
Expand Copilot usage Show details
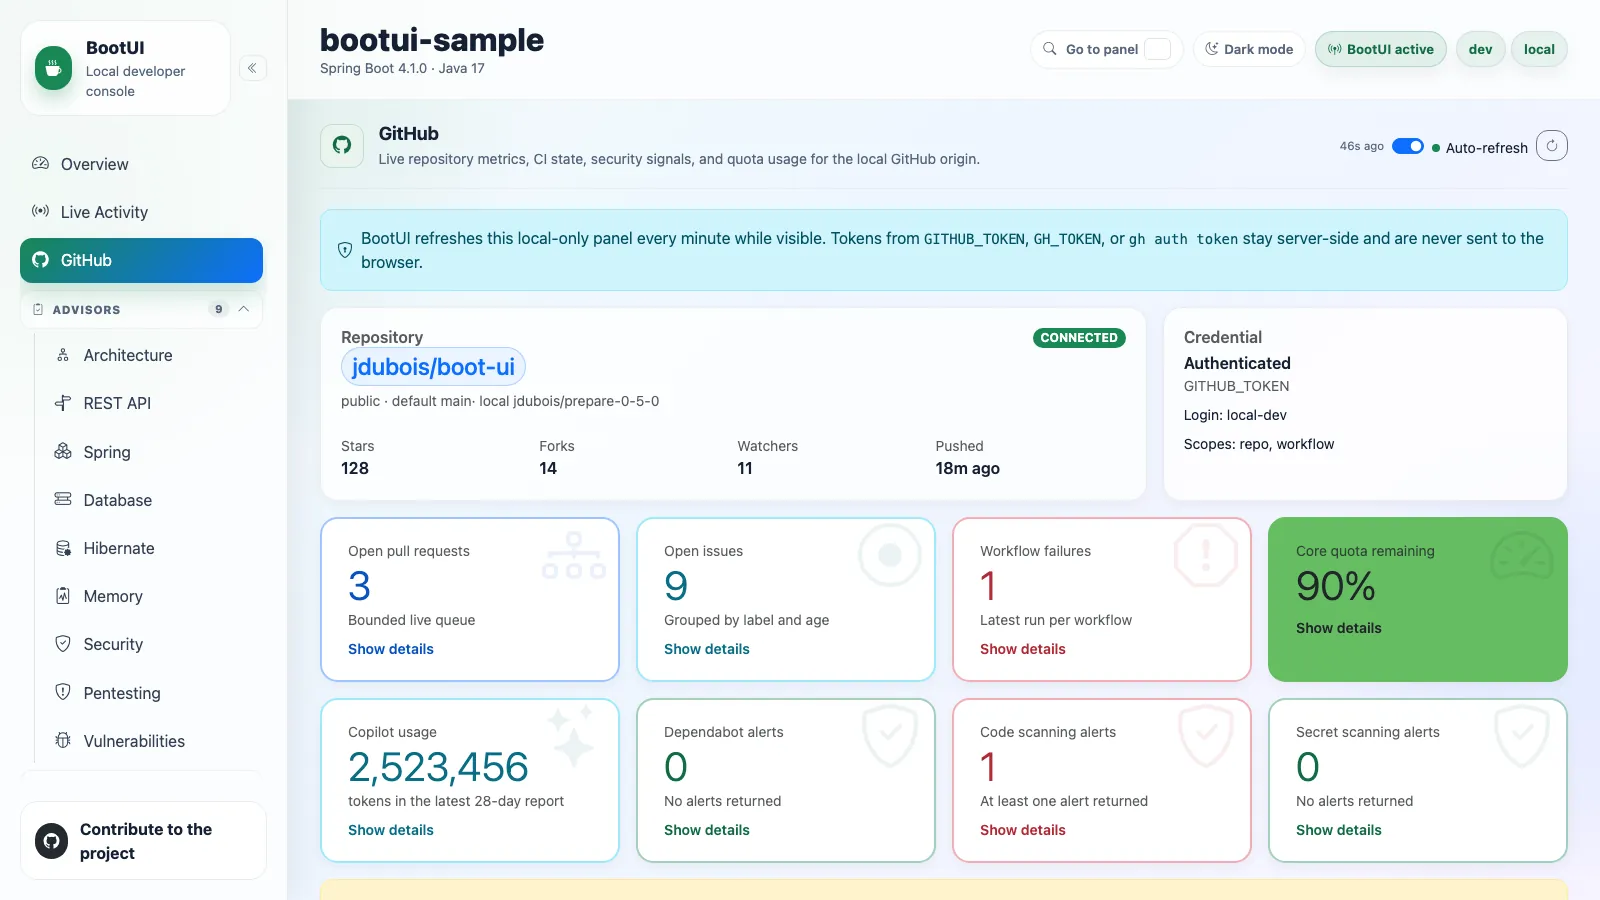coord(391,830)
